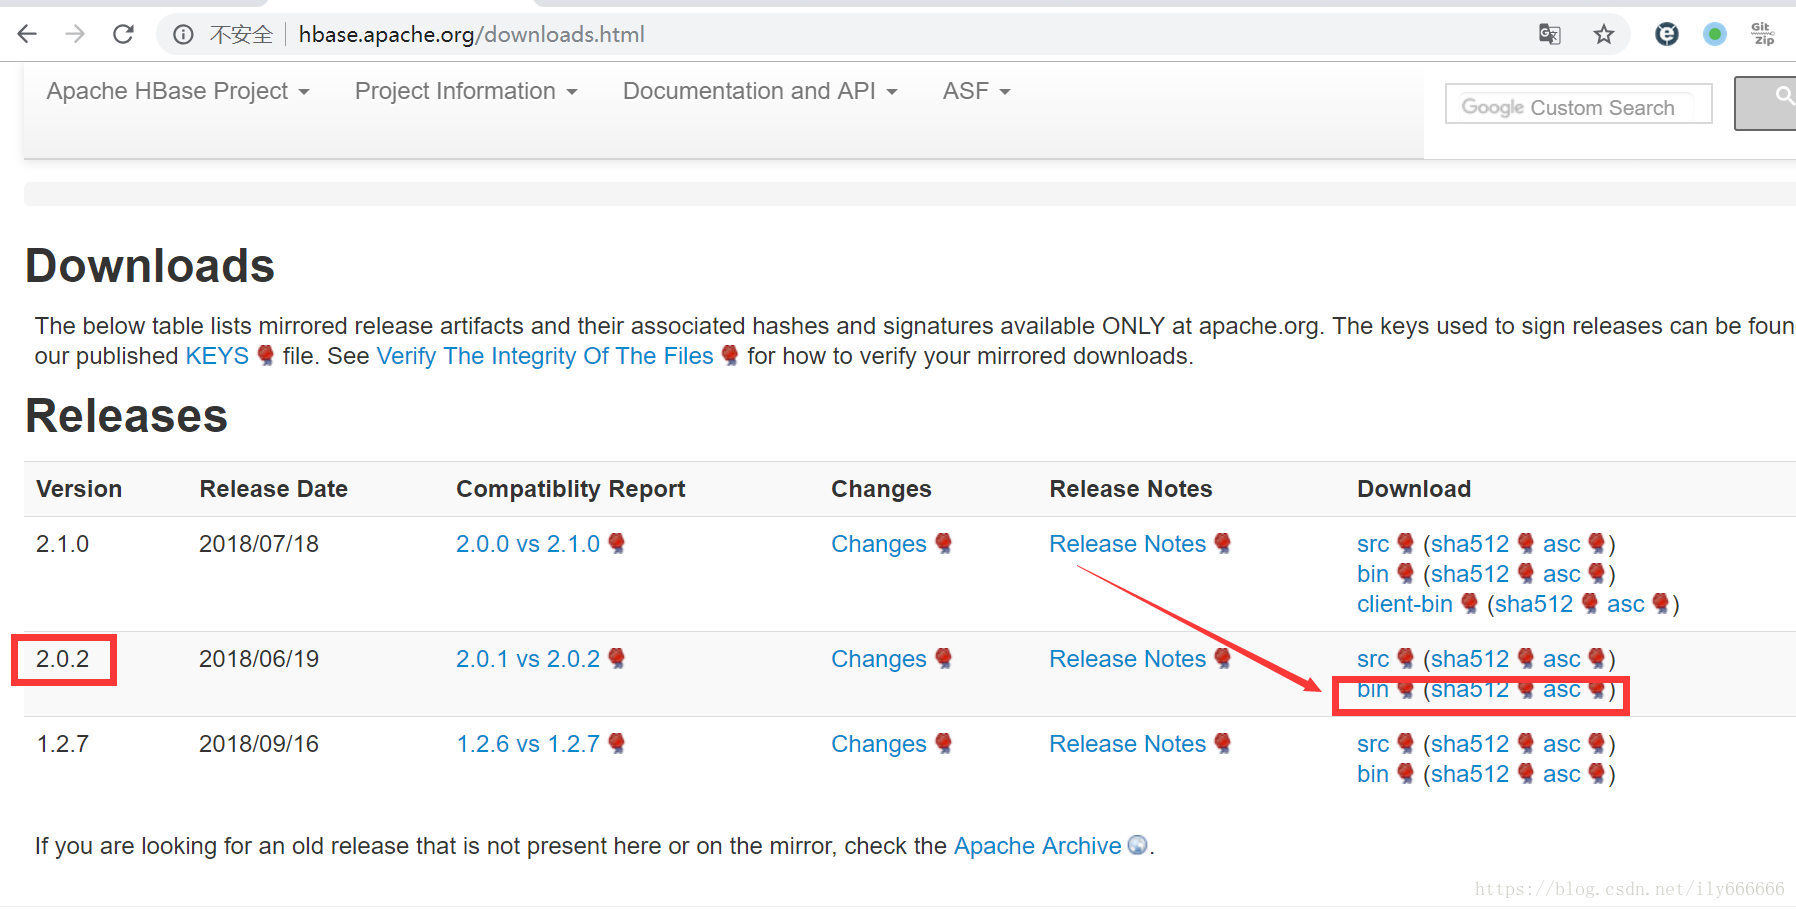This screenshot has height=909, width=1796.
Task: Open the Grammarly extension icon
Action: click(1667, 34)
